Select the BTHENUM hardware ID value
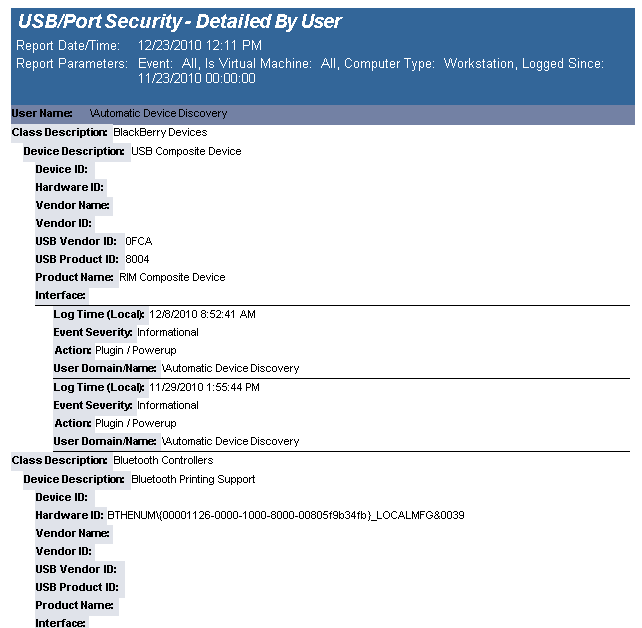642x628 pixels. tap(286, 515)
